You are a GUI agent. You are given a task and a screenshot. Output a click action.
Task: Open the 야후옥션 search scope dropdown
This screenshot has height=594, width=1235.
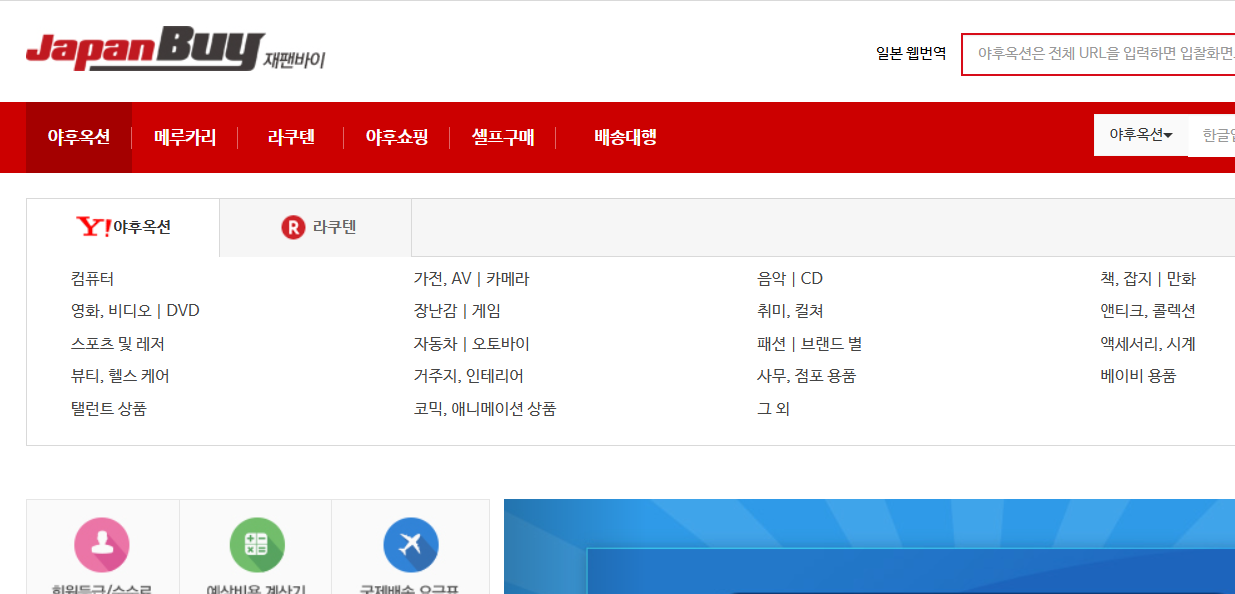tap(1141, 135)
